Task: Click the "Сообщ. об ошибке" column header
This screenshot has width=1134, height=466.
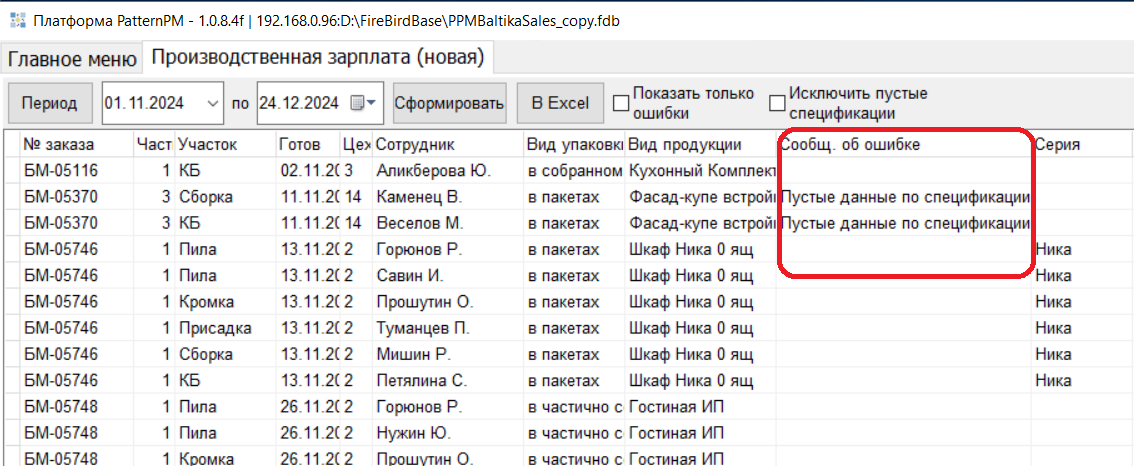Action: (x=850, y=145)
